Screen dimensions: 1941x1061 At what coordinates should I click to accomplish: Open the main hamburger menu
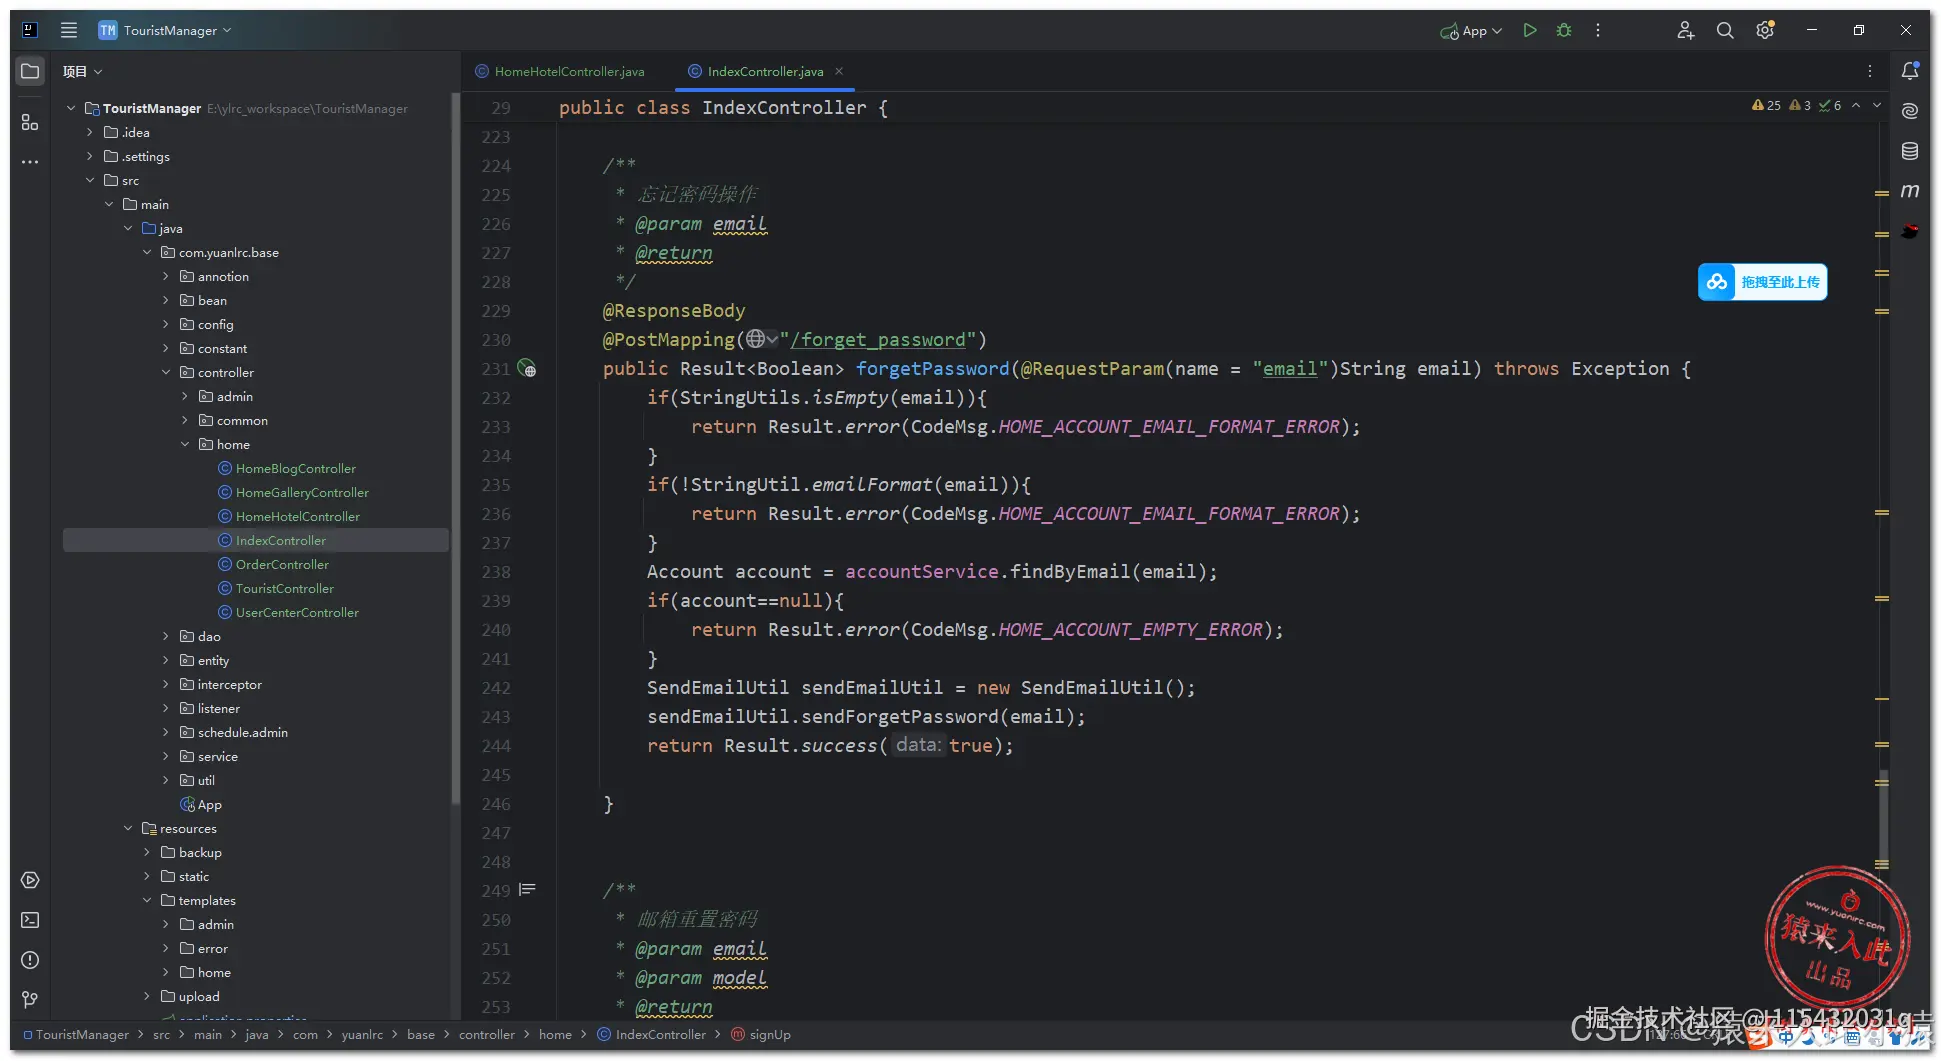(x=68, y=30)
